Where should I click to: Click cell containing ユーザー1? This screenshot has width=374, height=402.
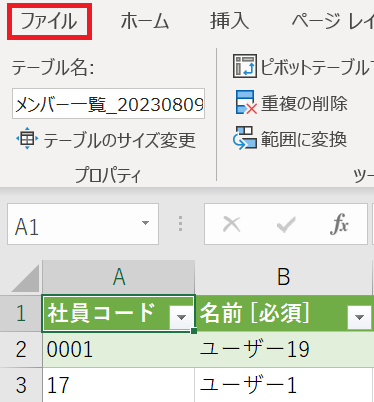pos(284,385)
